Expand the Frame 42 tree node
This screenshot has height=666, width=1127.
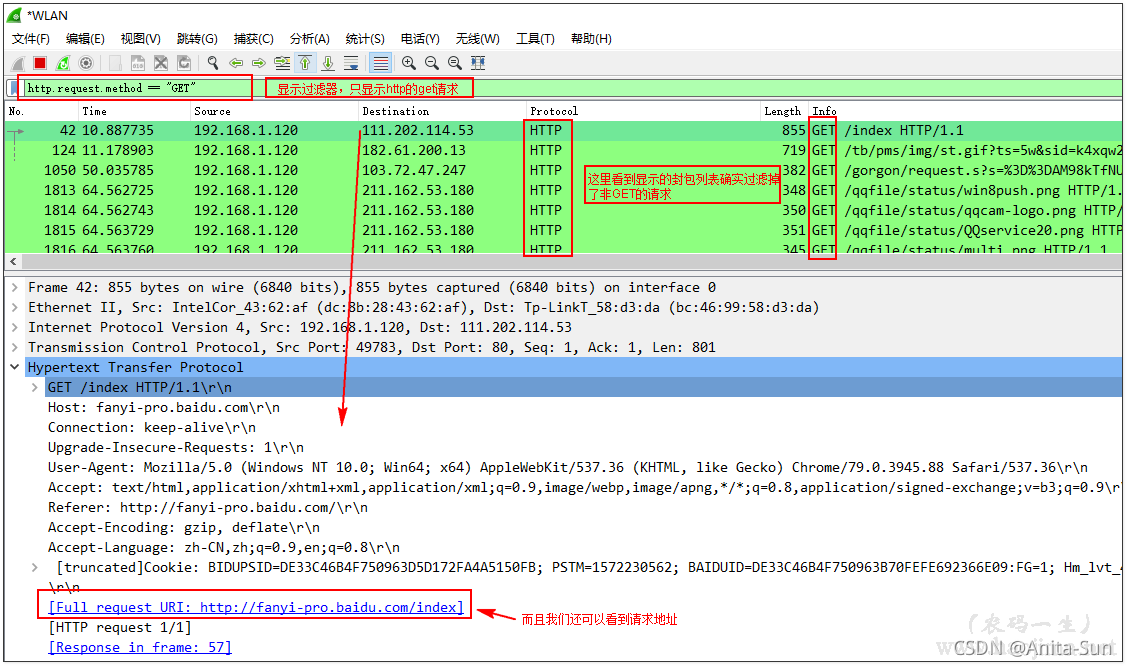point(14,287)
